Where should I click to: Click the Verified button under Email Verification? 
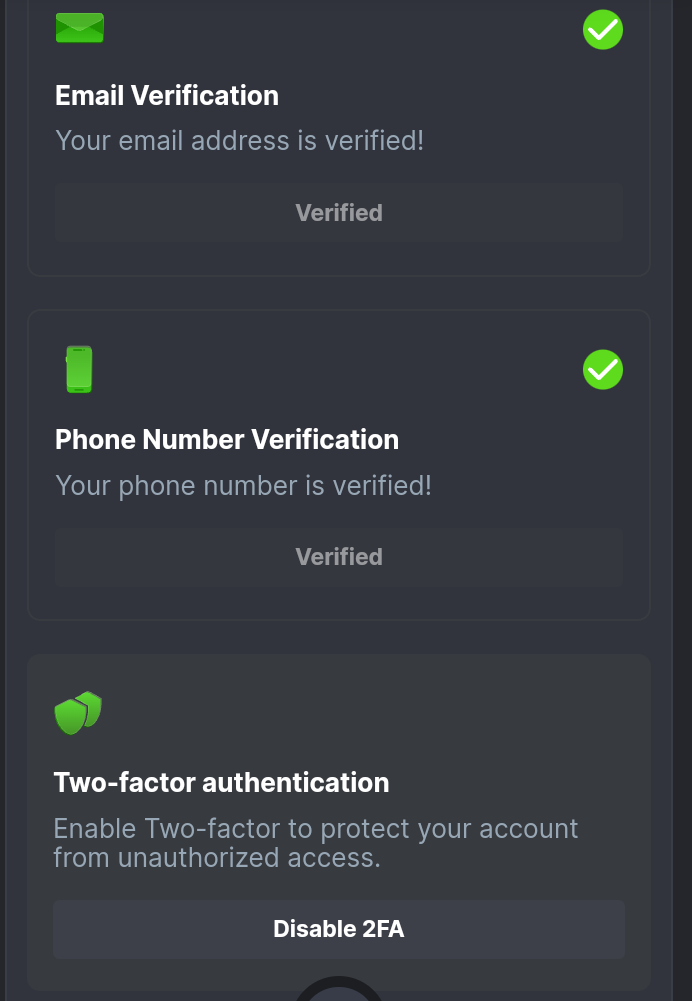click(x=339, y=213)
